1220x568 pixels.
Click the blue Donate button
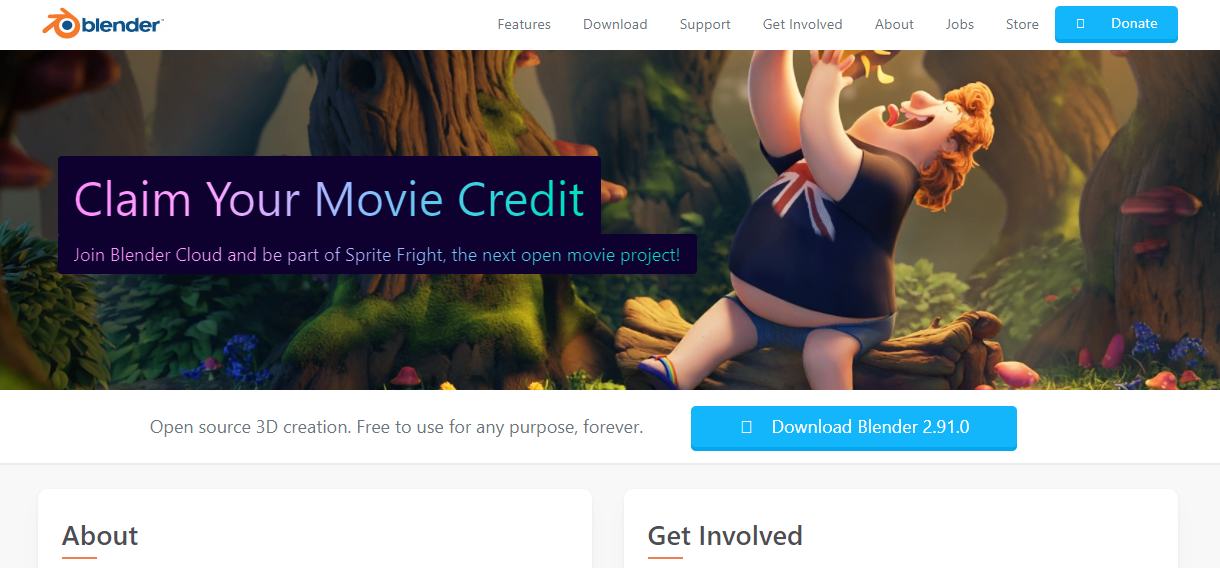tap(1116, 24)
